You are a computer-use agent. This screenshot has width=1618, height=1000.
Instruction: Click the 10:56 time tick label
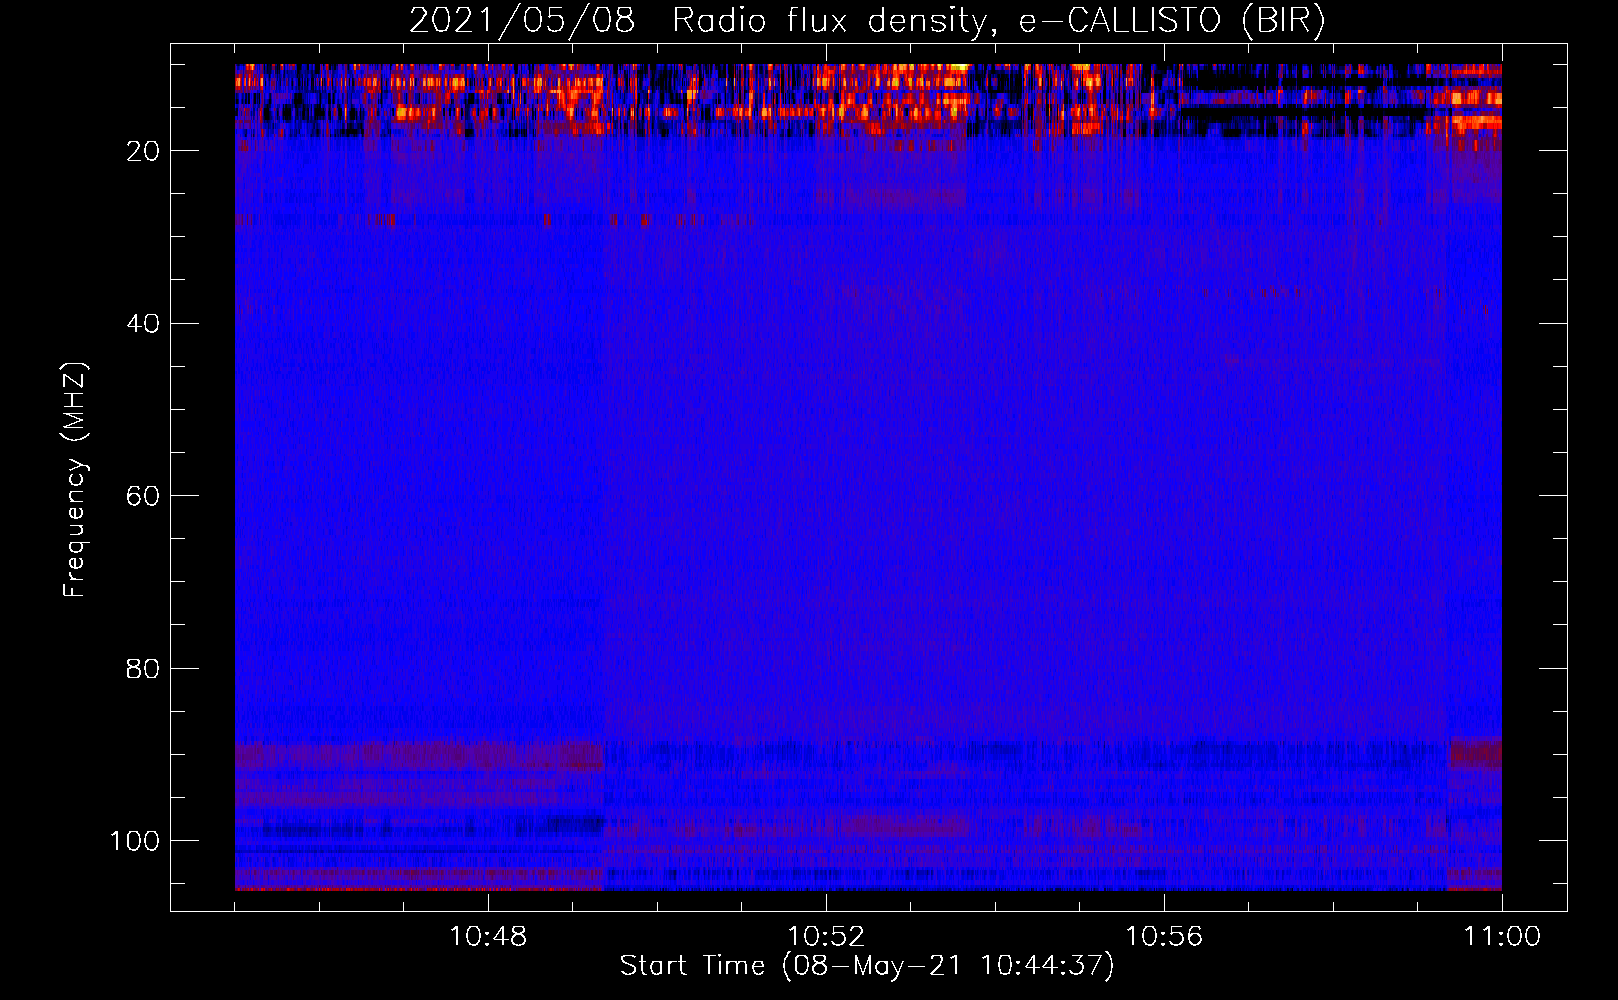click(1164, 937)
